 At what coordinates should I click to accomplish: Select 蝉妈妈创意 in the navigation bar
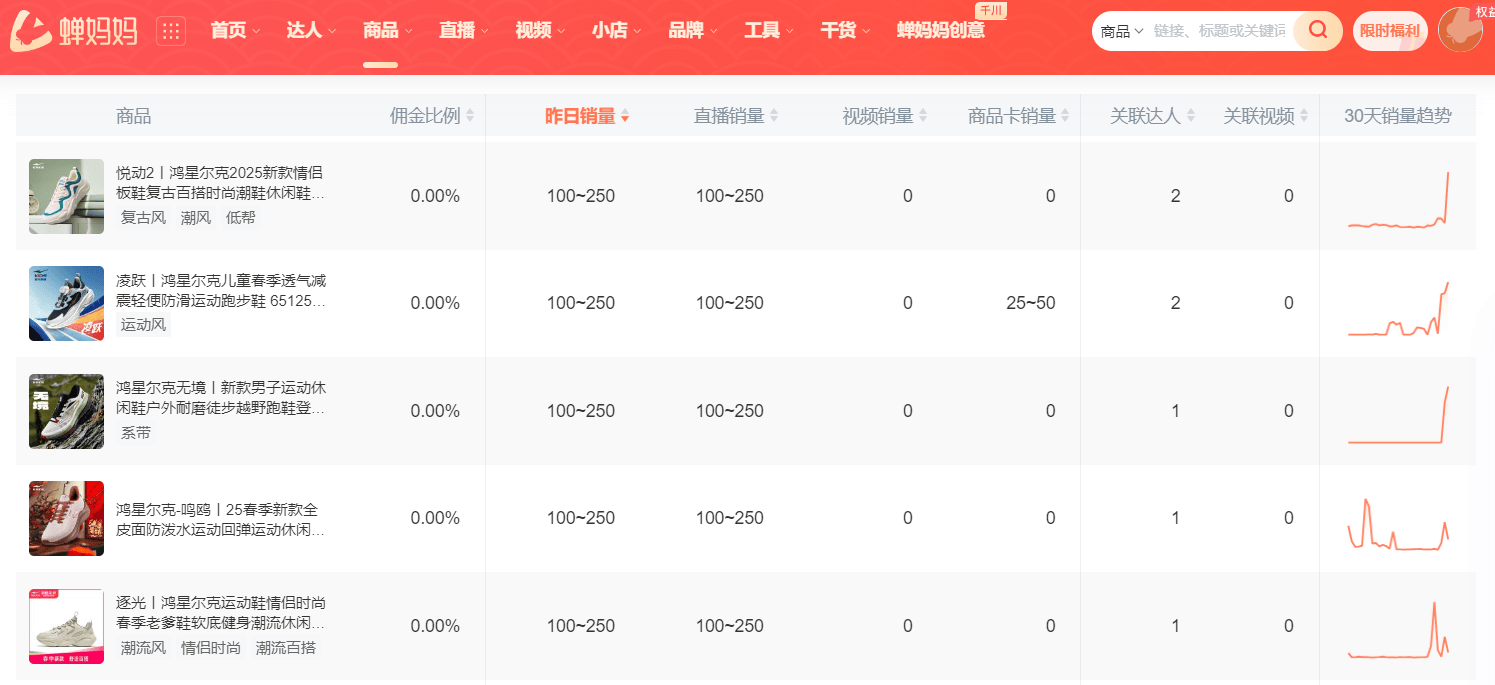point(940,31)
